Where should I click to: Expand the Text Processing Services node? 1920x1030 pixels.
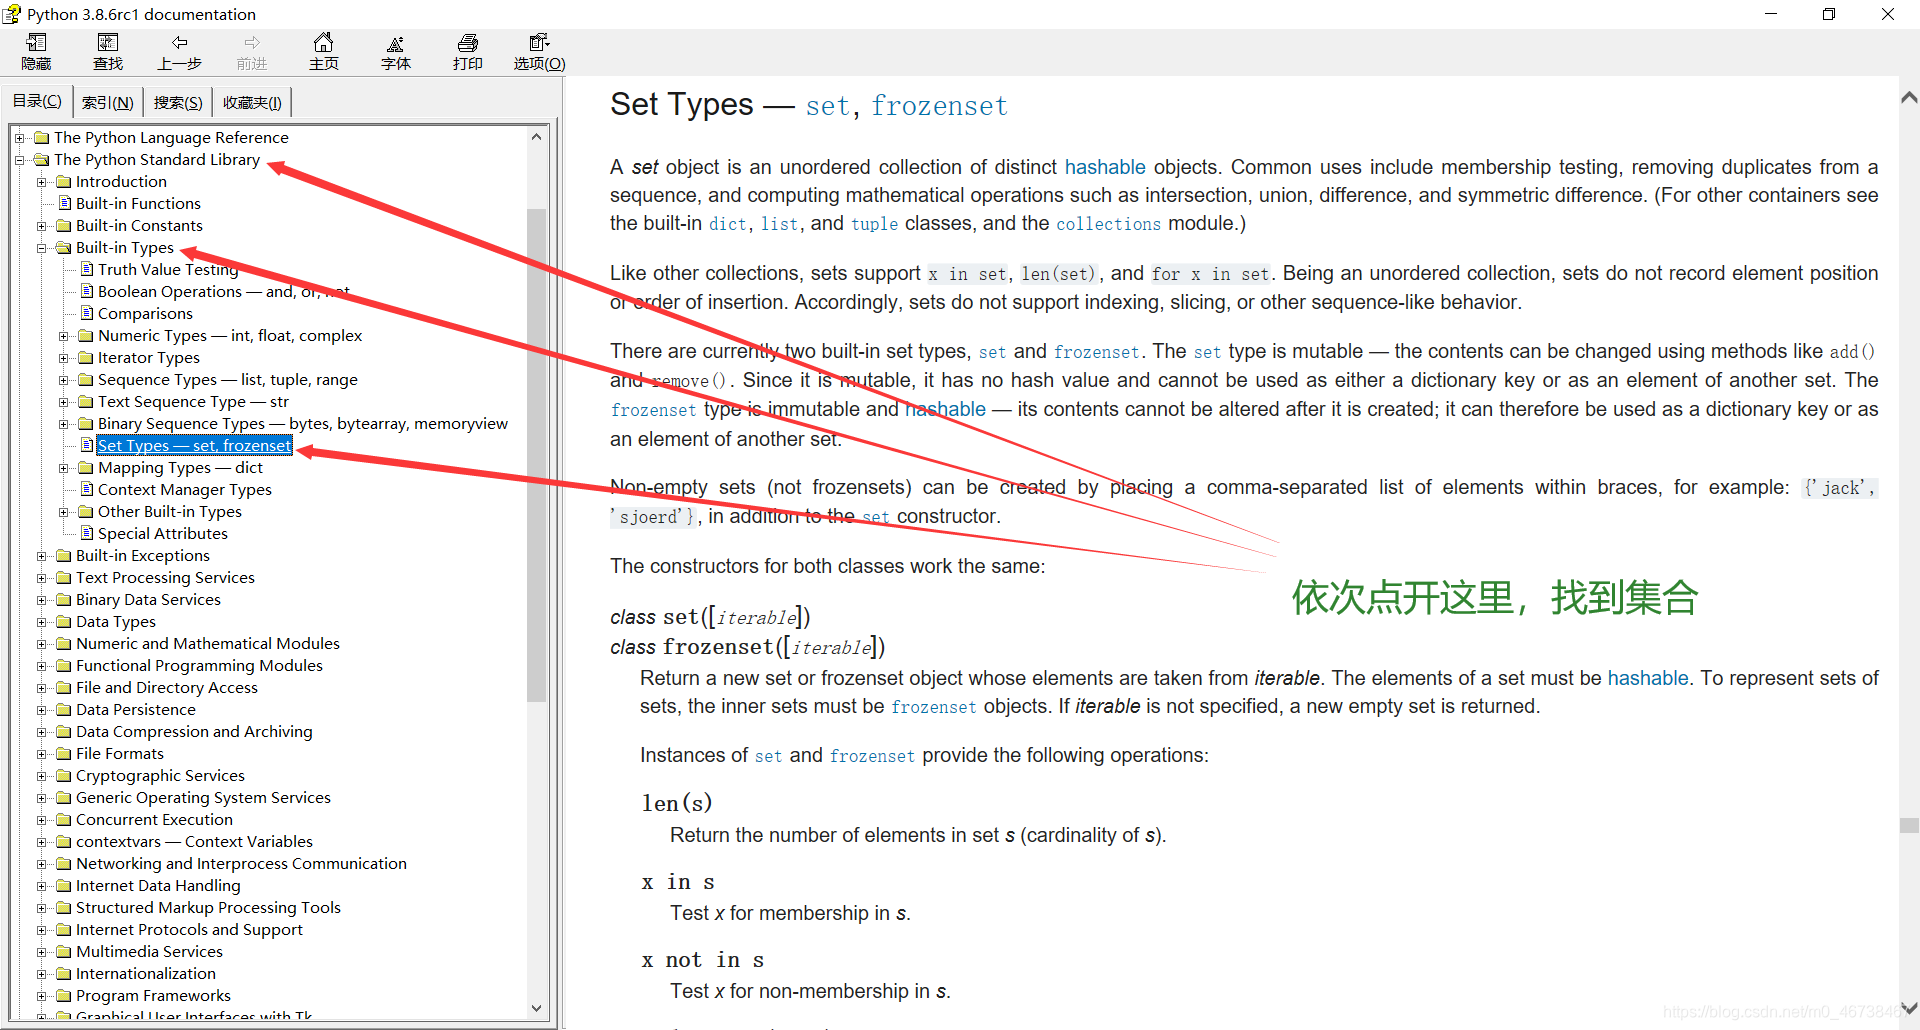pyautogui.click(x=42, y=577)
